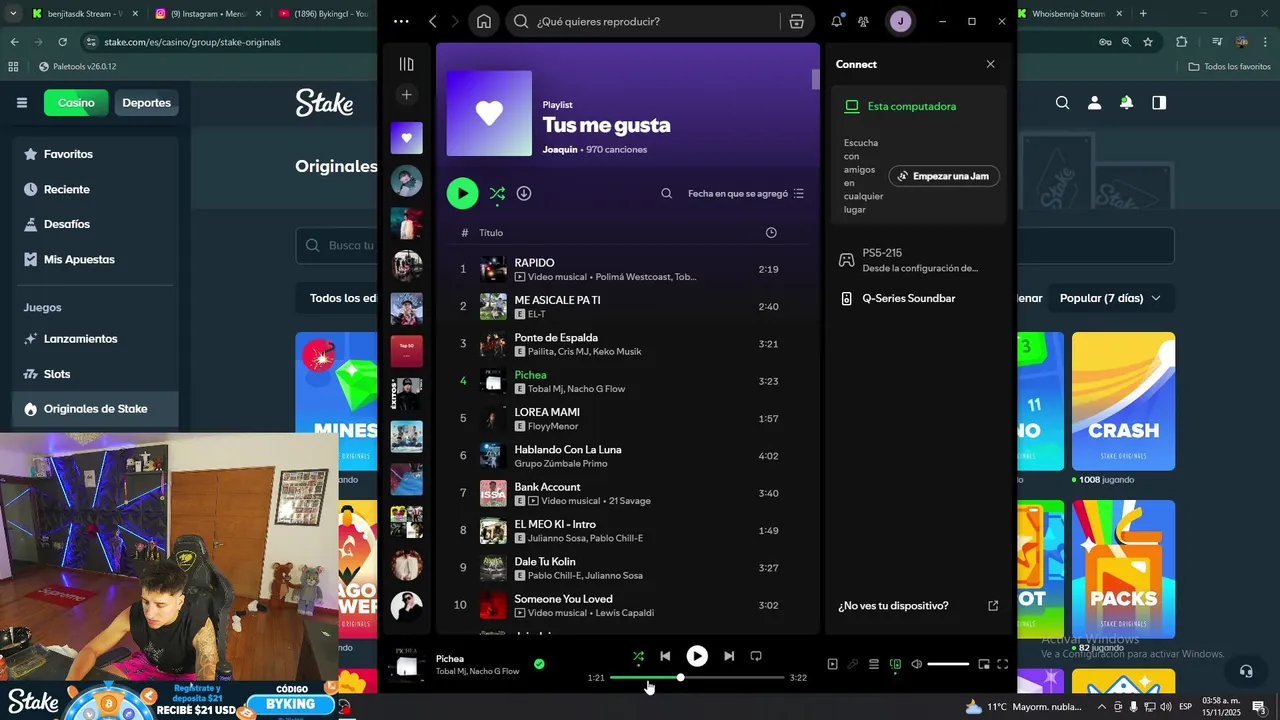
Task: Toggle liked checkmark for Pichea
Action: point(539,663)
